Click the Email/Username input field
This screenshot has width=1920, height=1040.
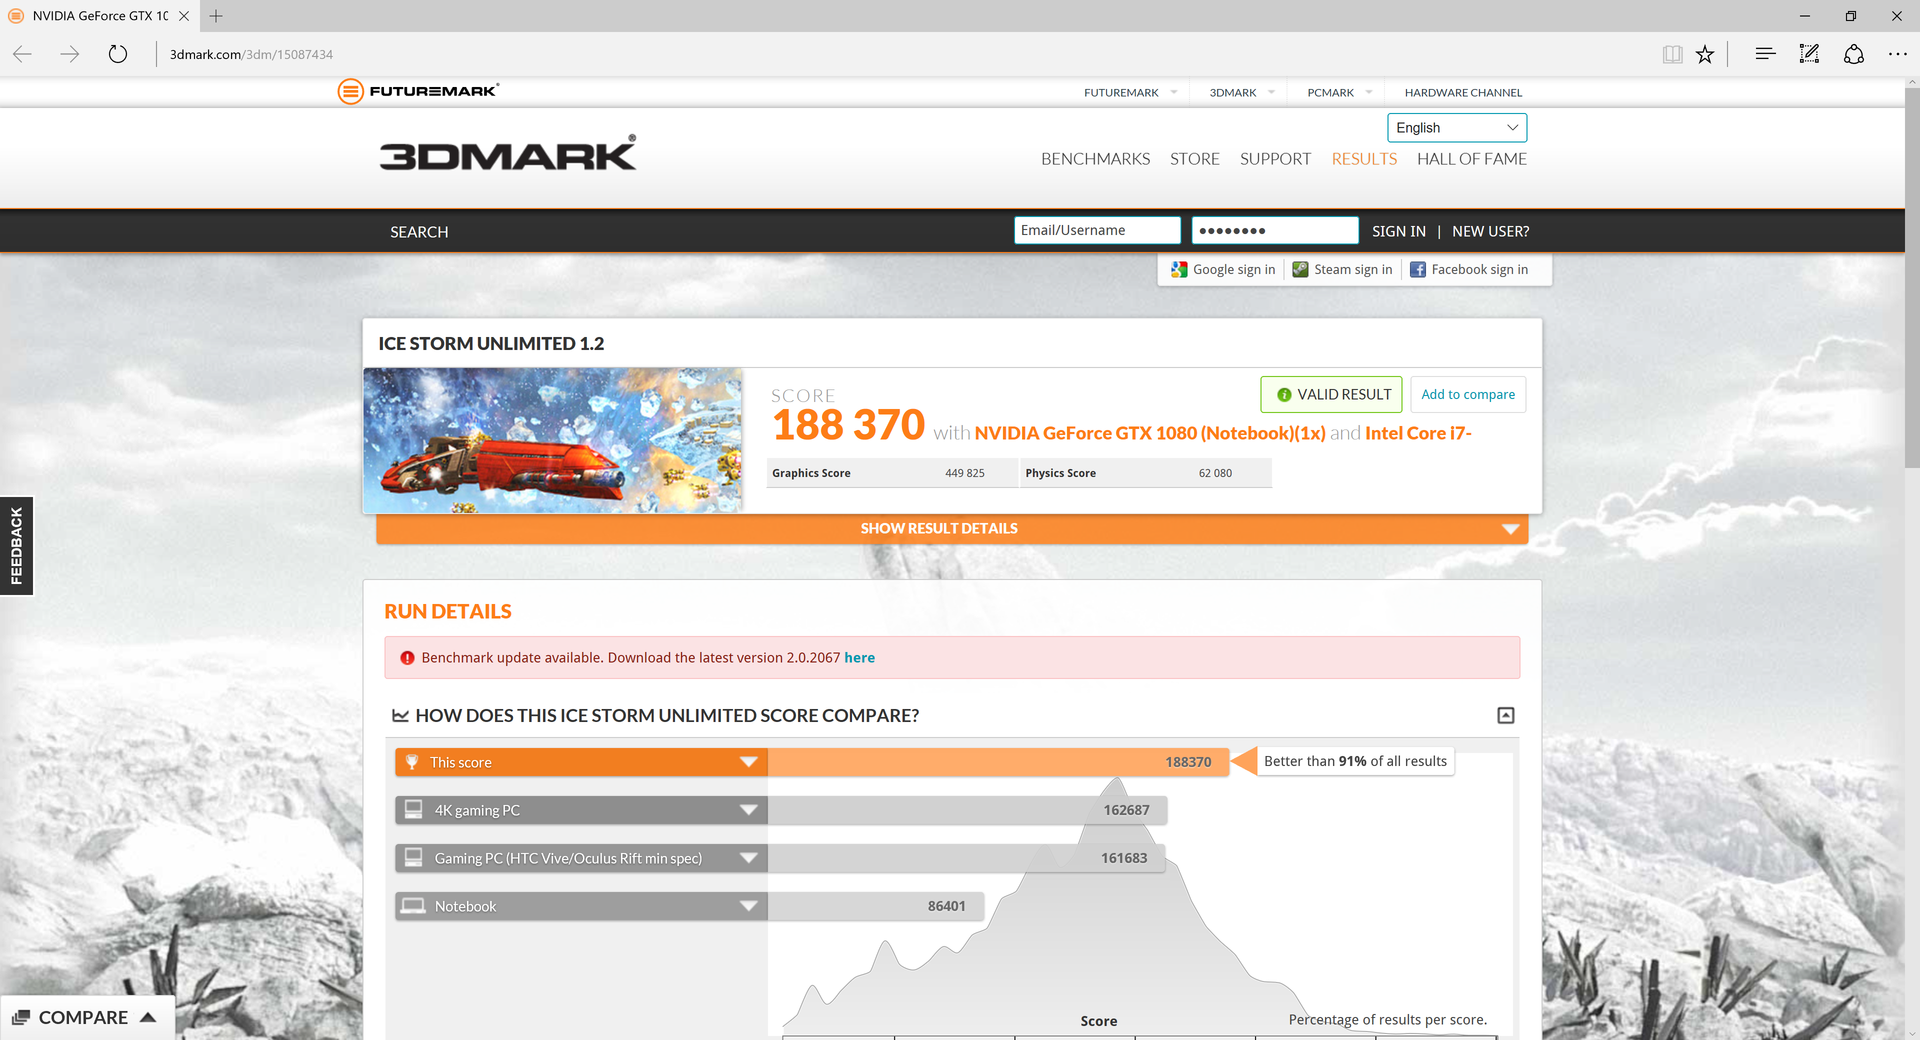pyautogui.click(x=1097, y=230)
